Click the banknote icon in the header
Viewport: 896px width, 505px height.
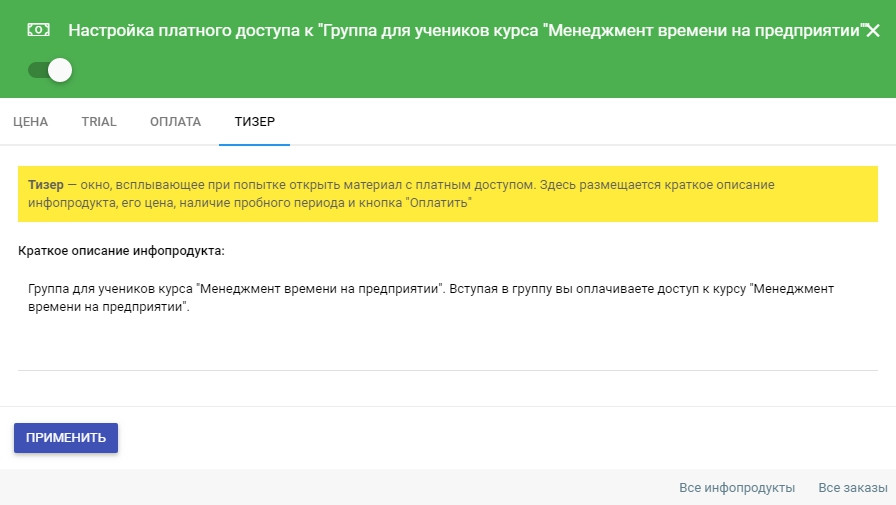[40, 31]
